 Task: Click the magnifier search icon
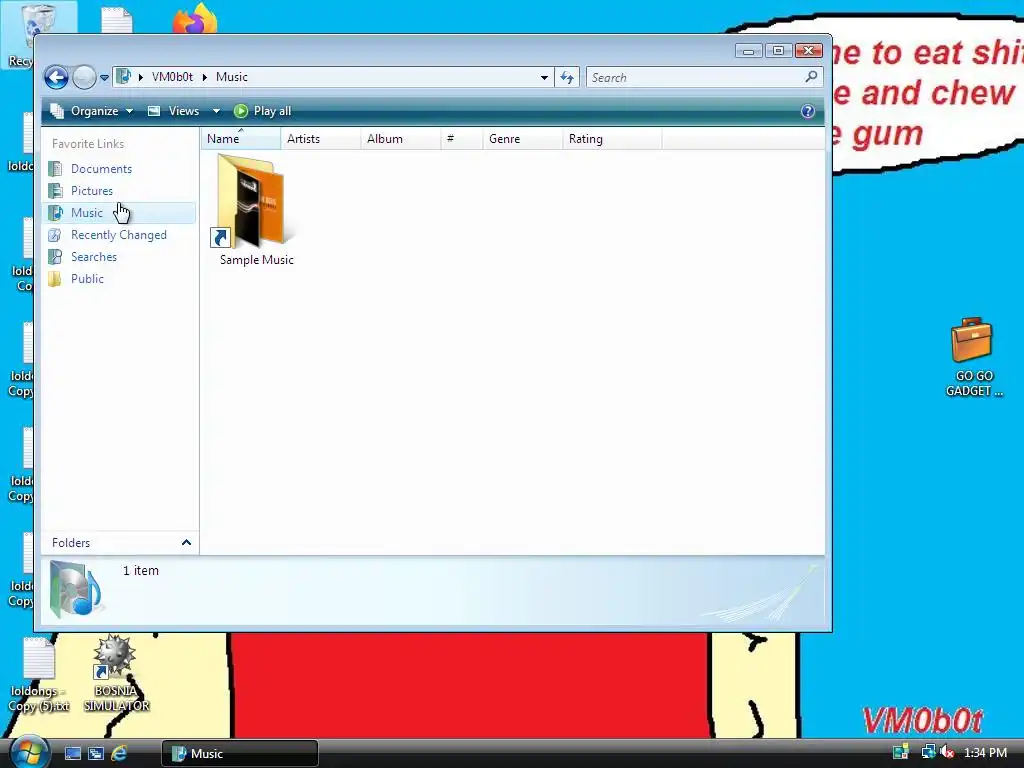(811, 77)
